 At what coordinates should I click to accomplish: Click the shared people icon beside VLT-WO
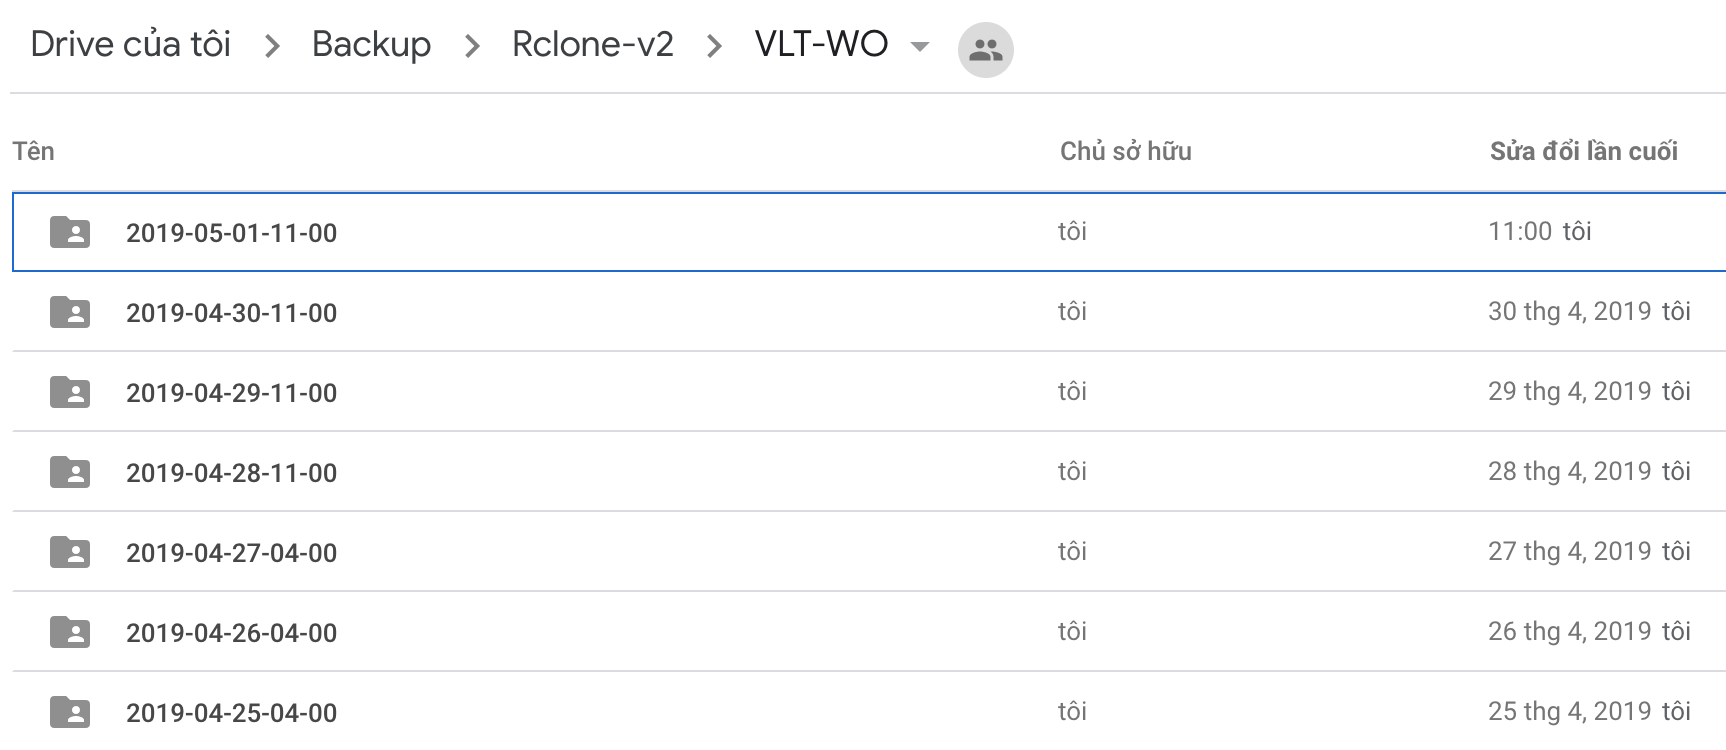(x=985, y=49)
